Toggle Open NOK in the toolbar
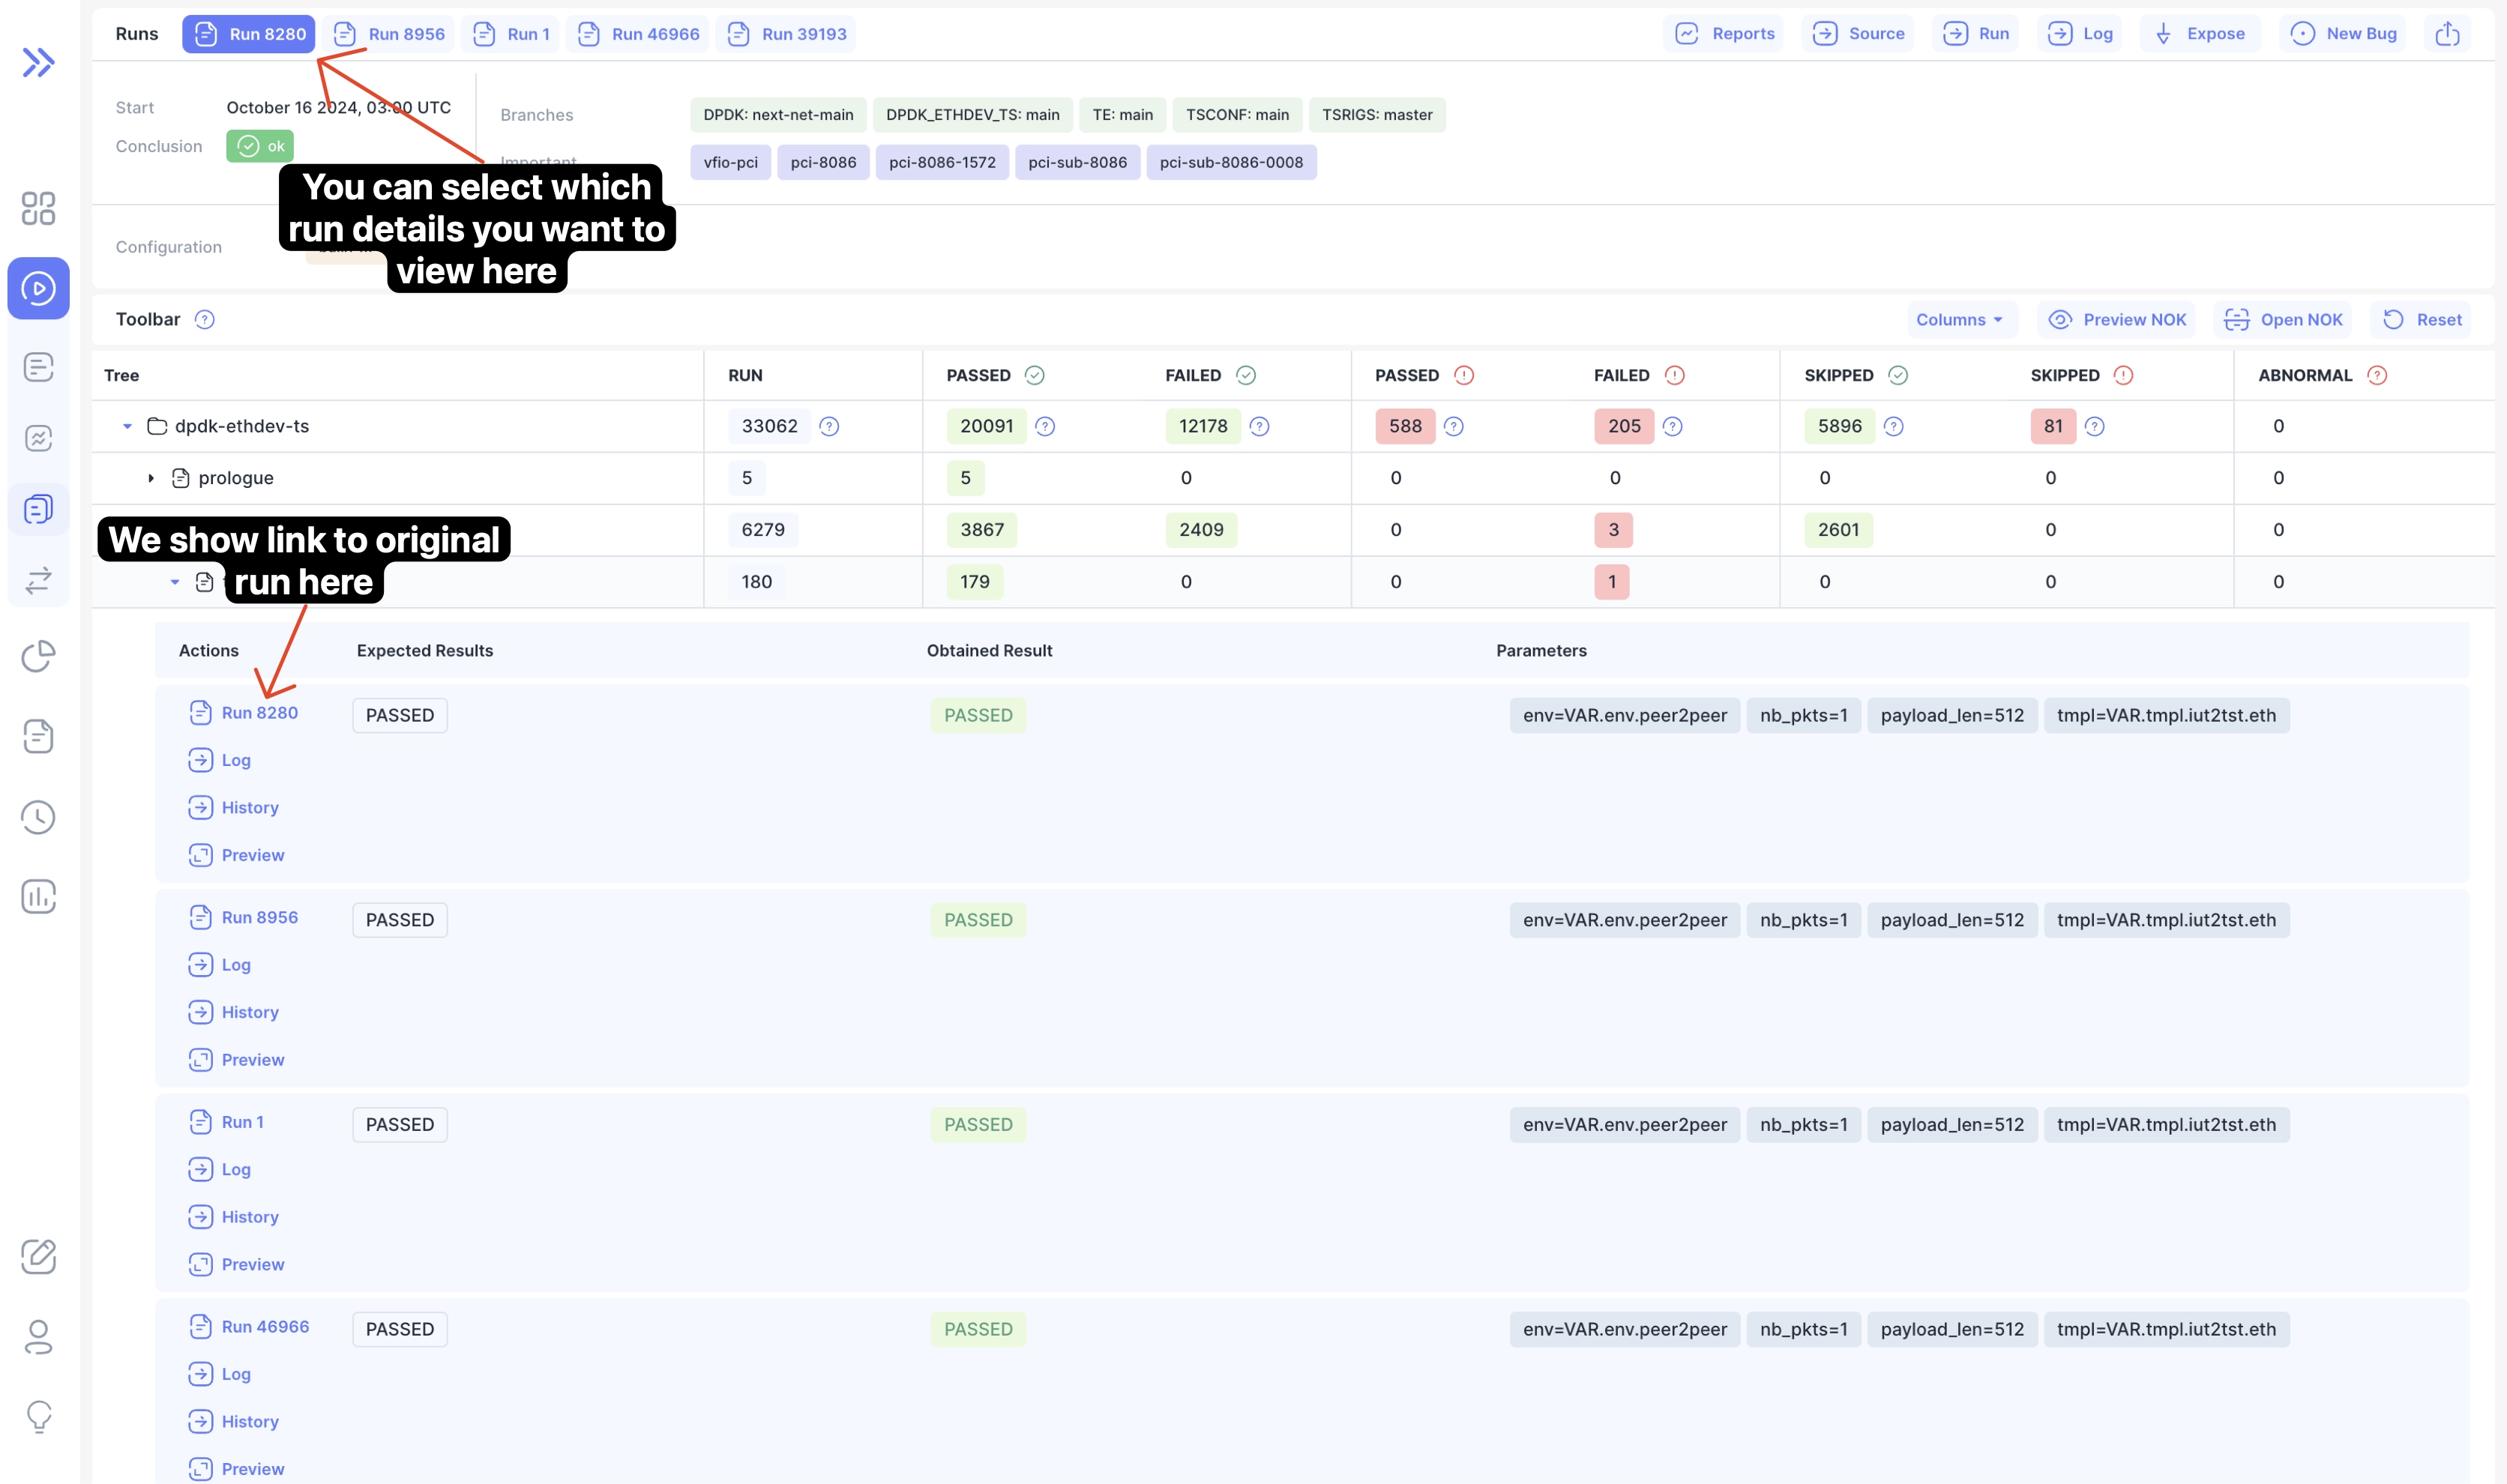 [2283, 319]
